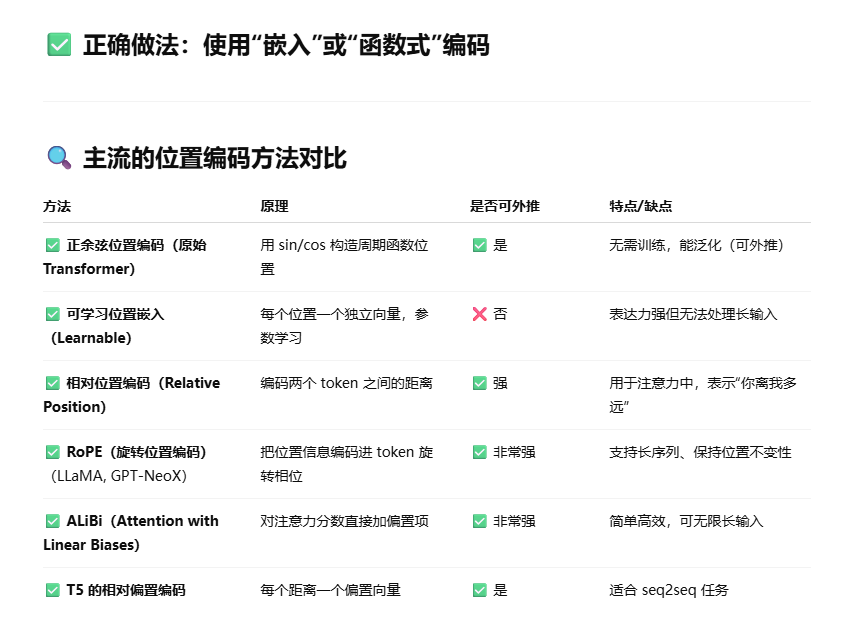849x623 pixels.
Task: Click the 否 value in Learnable row
Action: [x=500, y=314]
